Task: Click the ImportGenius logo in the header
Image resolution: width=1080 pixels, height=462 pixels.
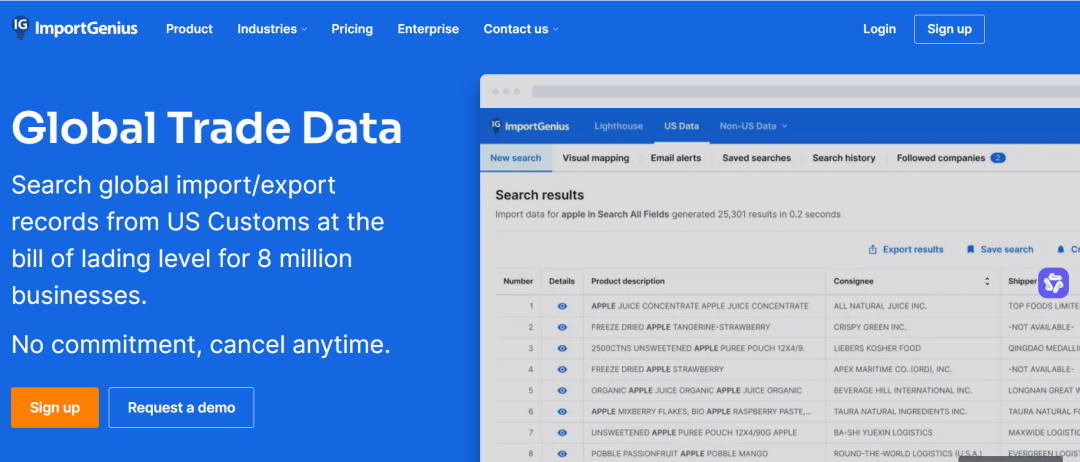Action: pos(75,28)
